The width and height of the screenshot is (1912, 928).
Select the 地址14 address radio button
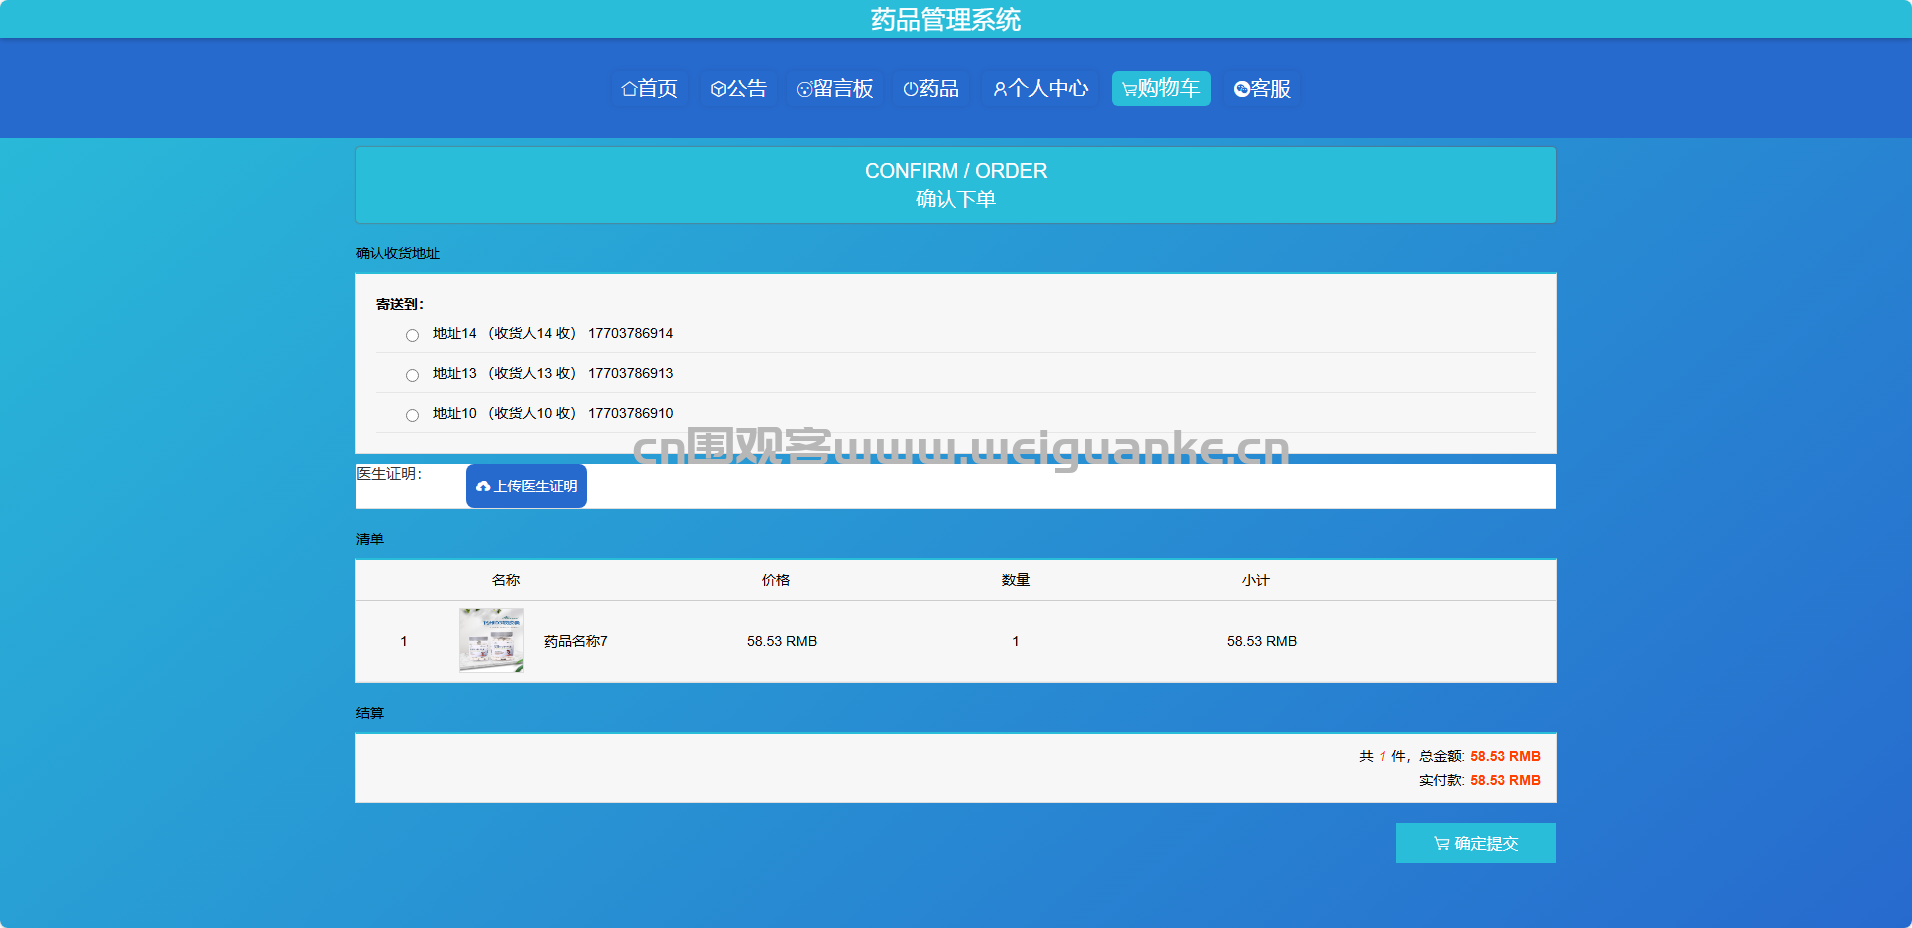[412, 335]
